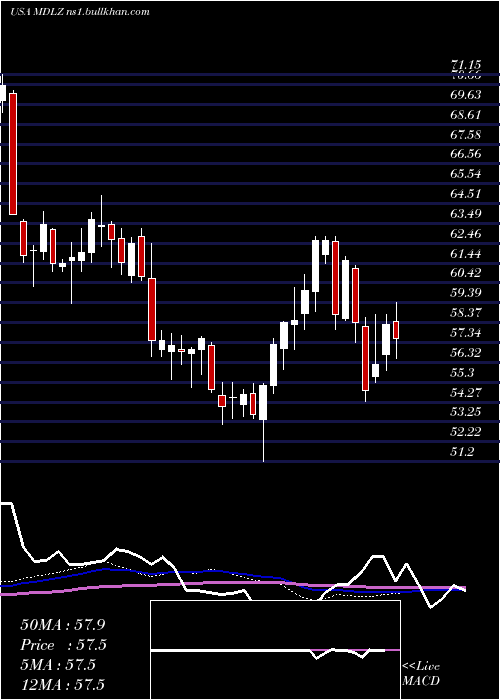
Task: Click the 65.54 price axis label
Action: [x=466, y=174]
